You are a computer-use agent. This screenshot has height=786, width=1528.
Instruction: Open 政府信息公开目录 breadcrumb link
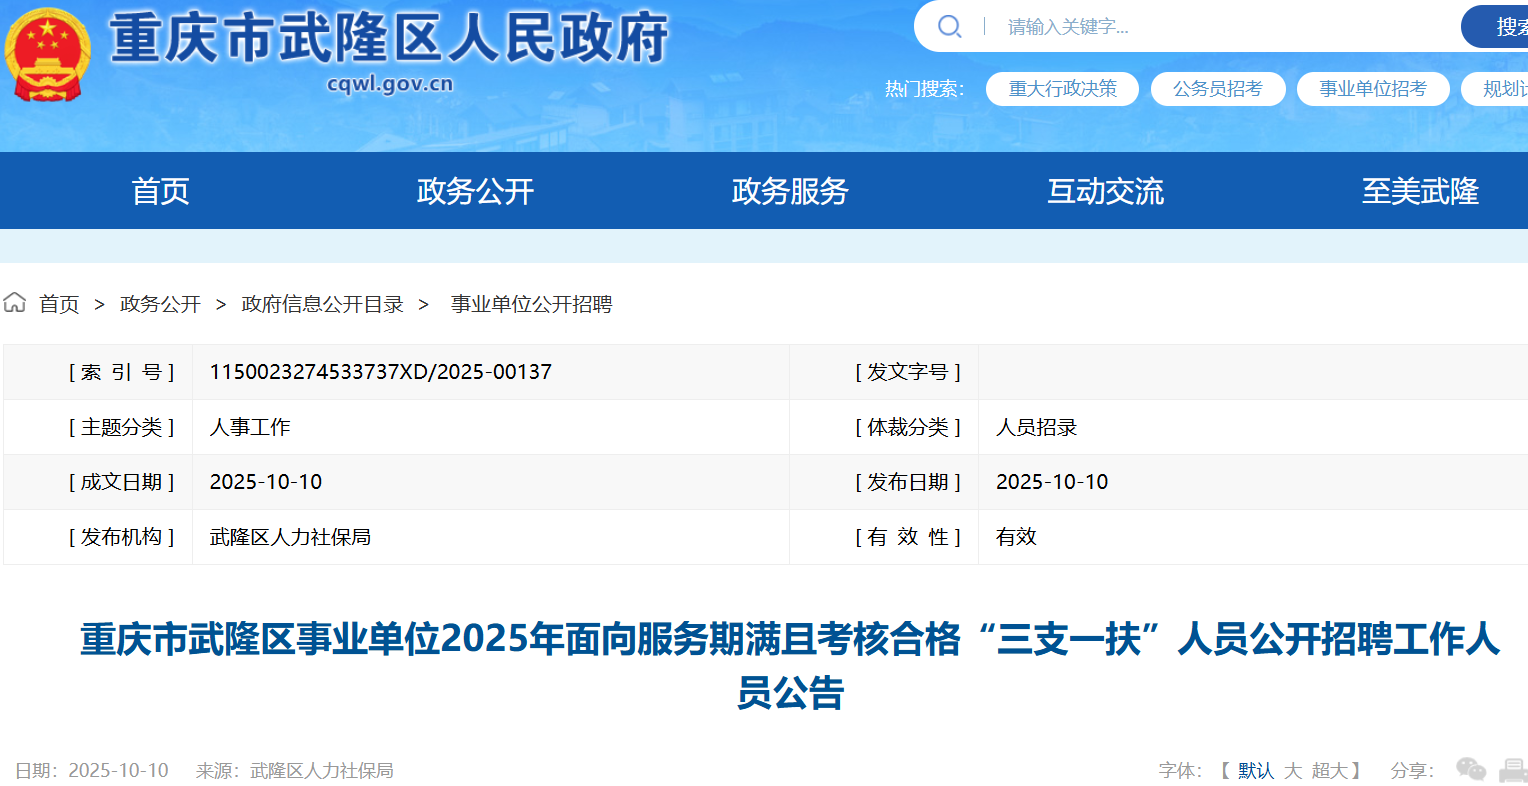322,304
